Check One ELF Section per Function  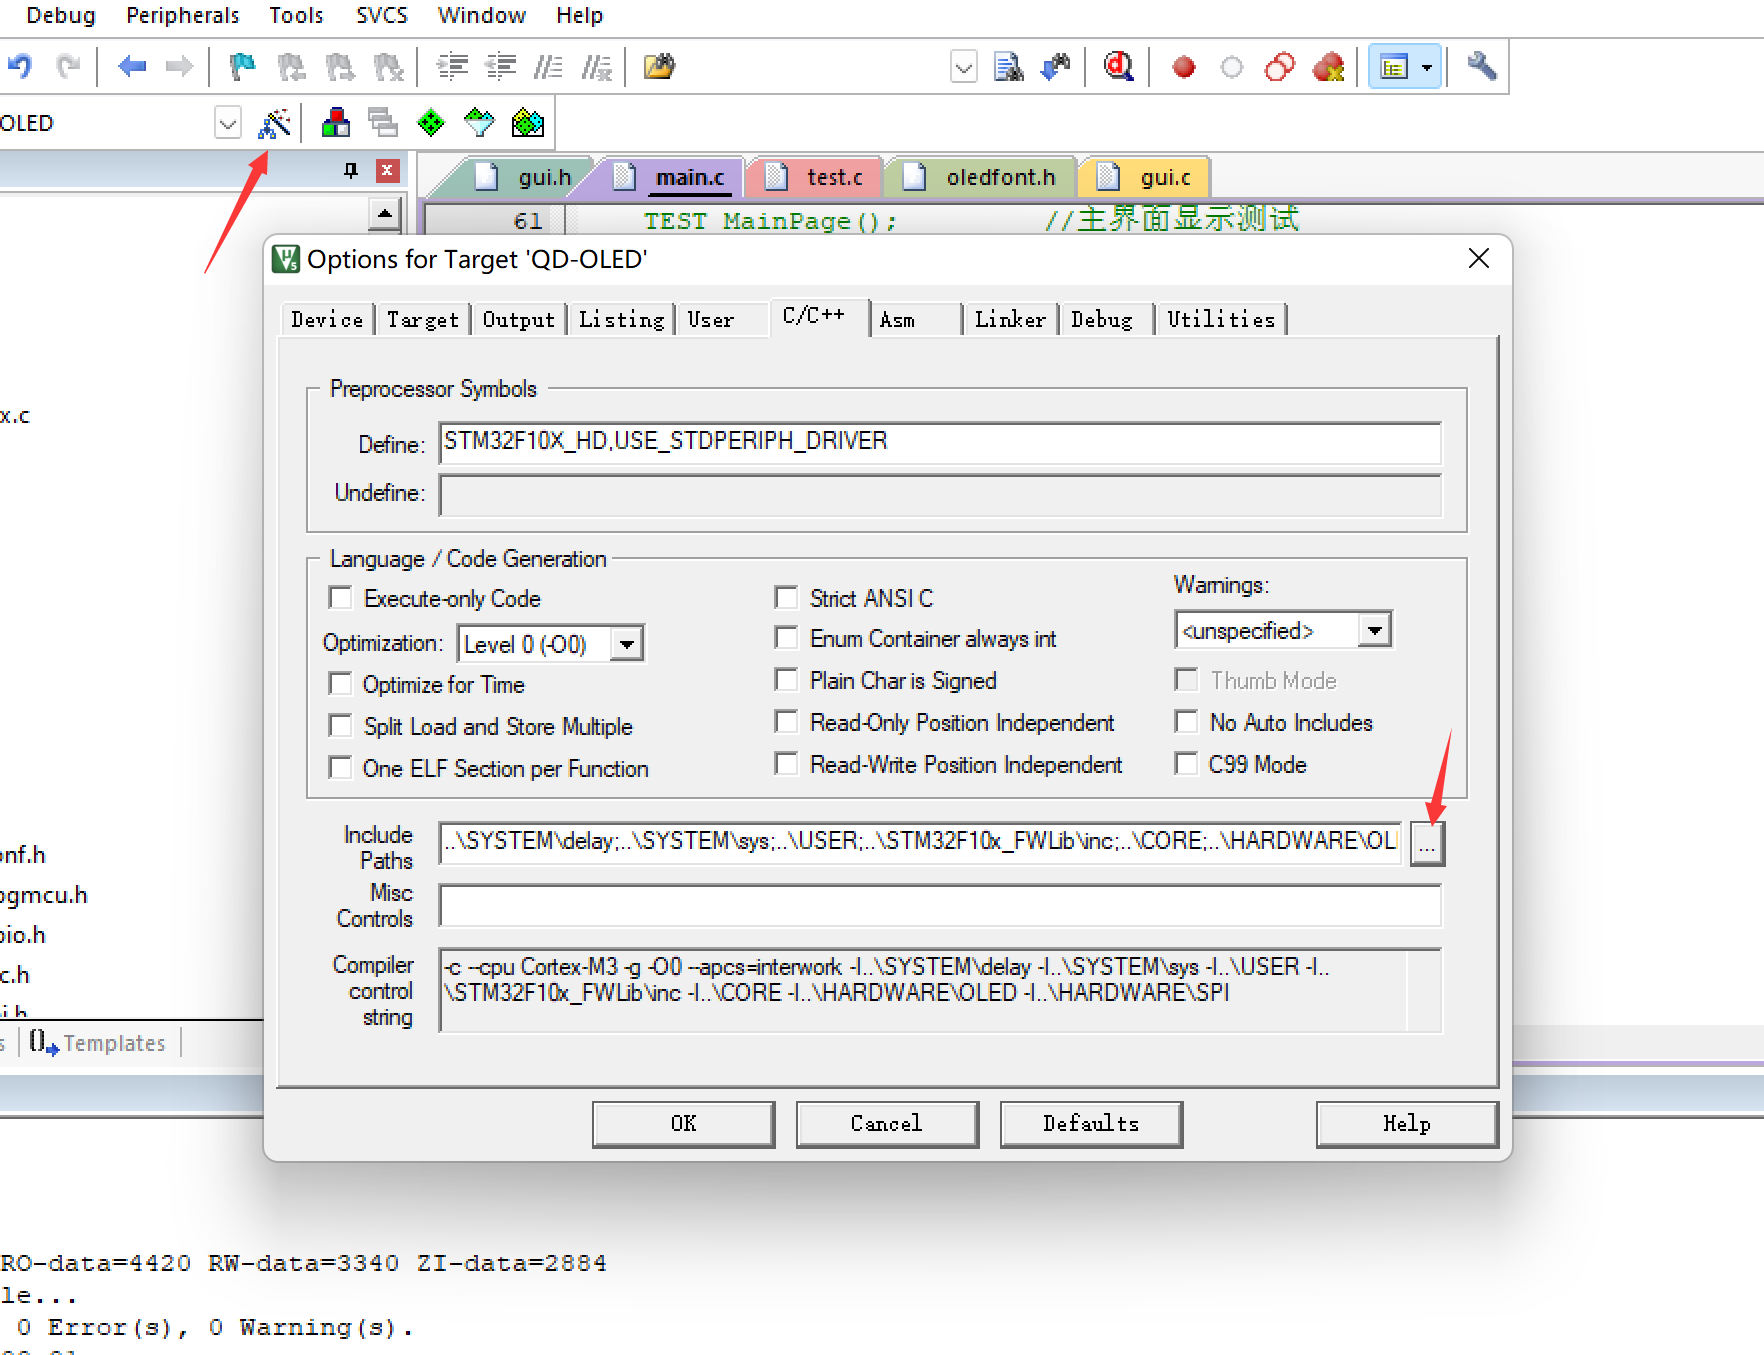coord(340,768)
